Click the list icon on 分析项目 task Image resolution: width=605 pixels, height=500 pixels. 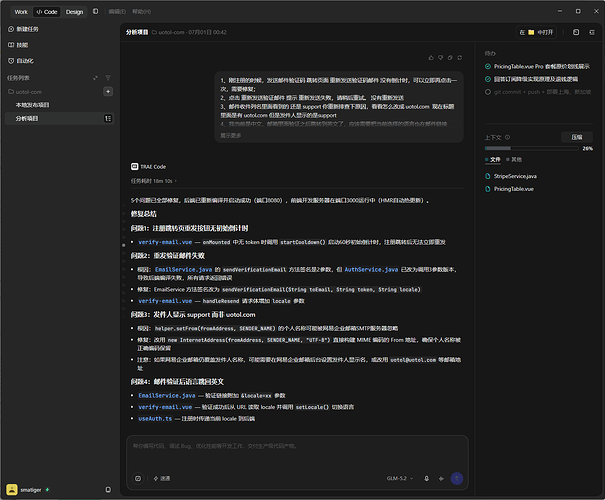click(x=108, y=118)
